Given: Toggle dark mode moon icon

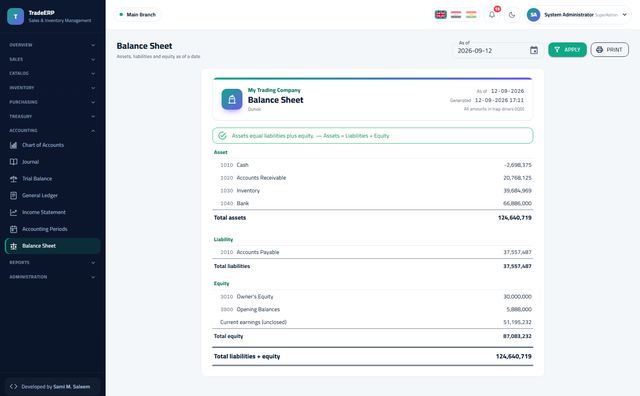Looking at the screenshot, I should point(512,15).
